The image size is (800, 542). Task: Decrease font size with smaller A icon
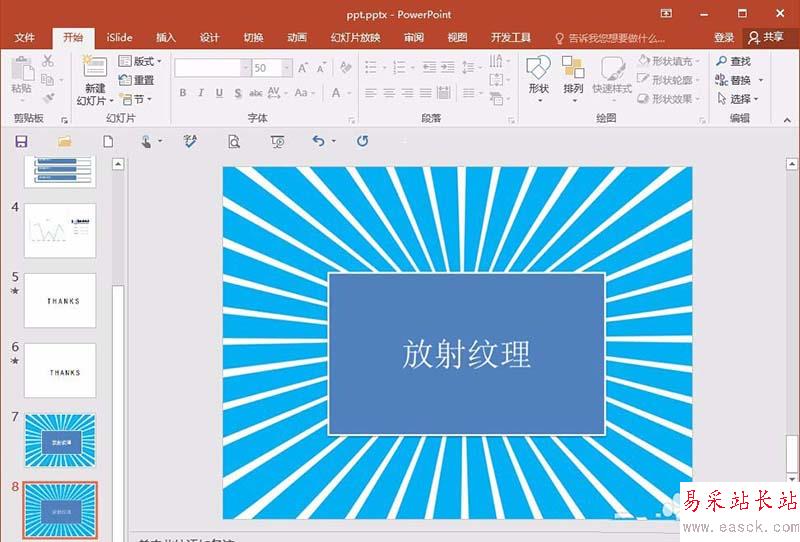pyautogui.click(x=321, y=67)
